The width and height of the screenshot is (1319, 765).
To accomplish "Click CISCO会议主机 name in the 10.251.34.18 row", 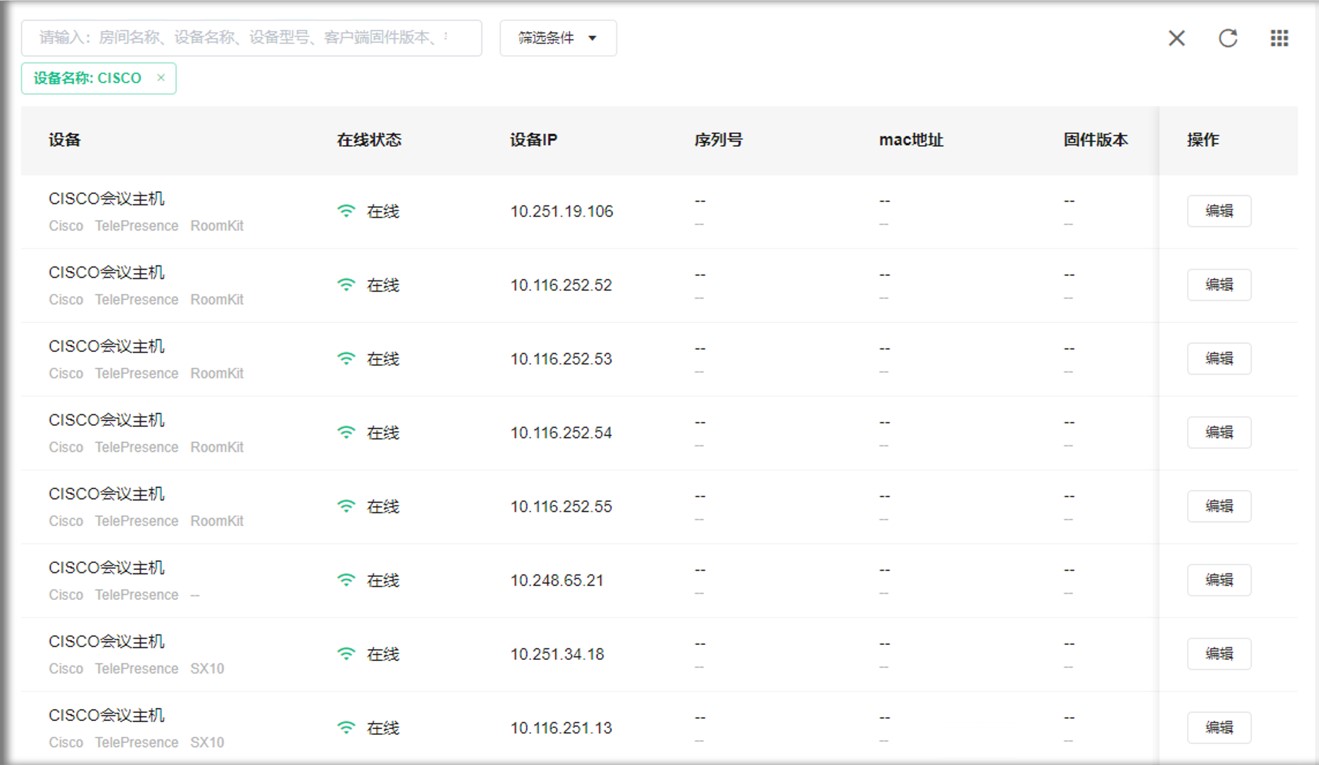I will [107, 642].
